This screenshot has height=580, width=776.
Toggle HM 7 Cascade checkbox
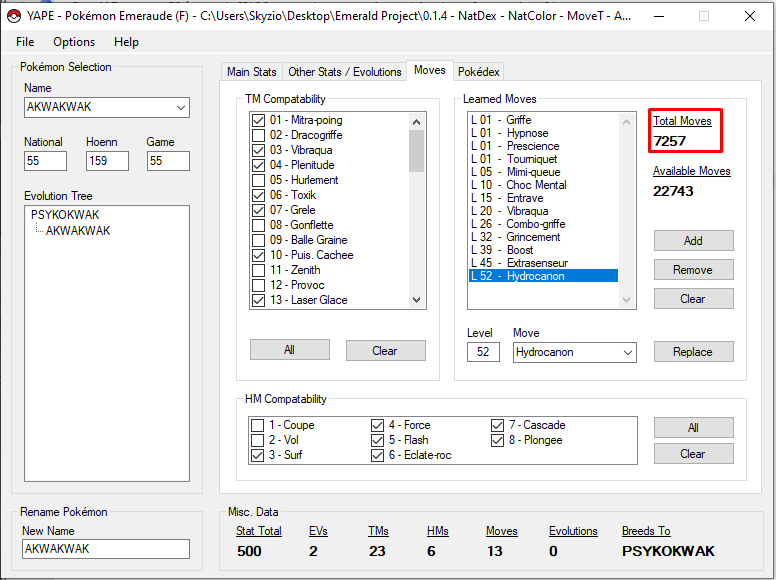497,425
